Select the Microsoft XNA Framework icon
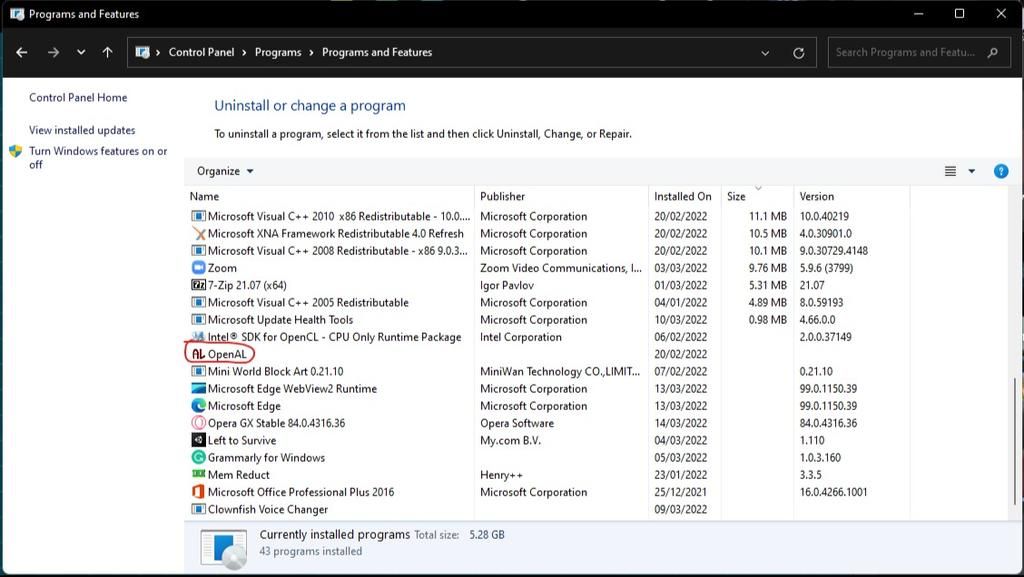The height and width of the screenshot is (577, 1024). (199, 233)
